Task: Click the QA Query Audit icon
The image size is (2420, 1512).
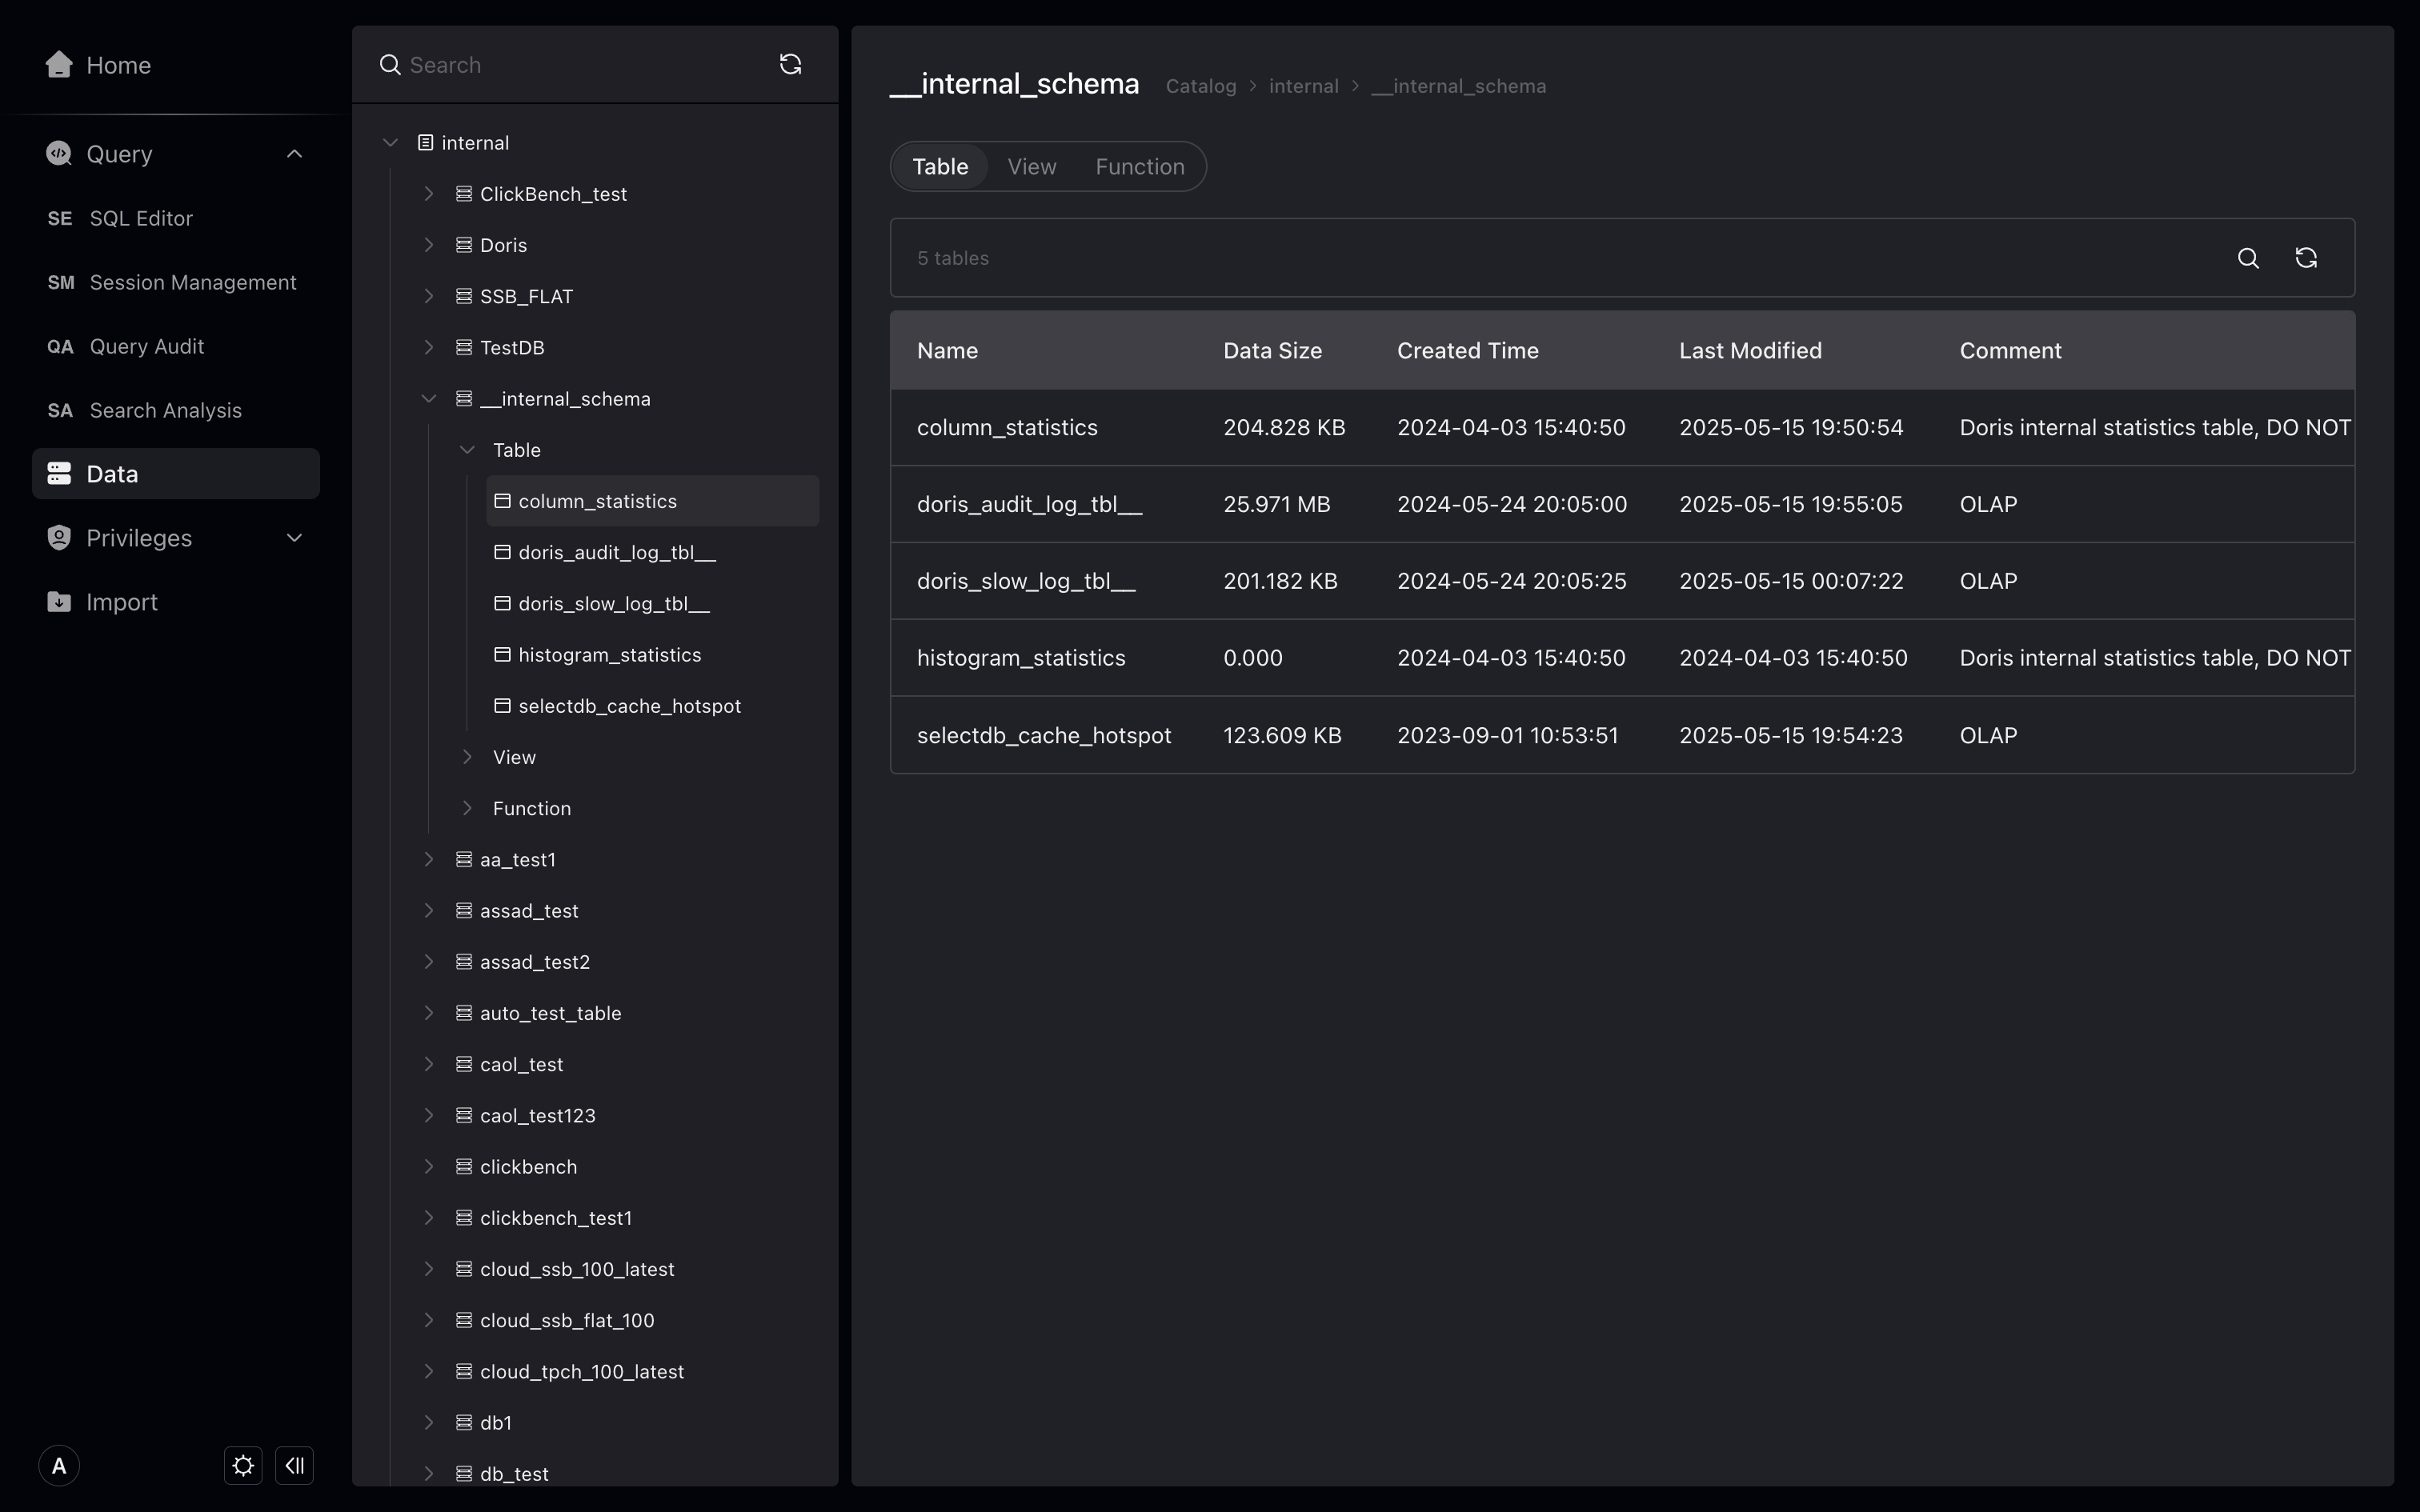Action: [60, 346]
